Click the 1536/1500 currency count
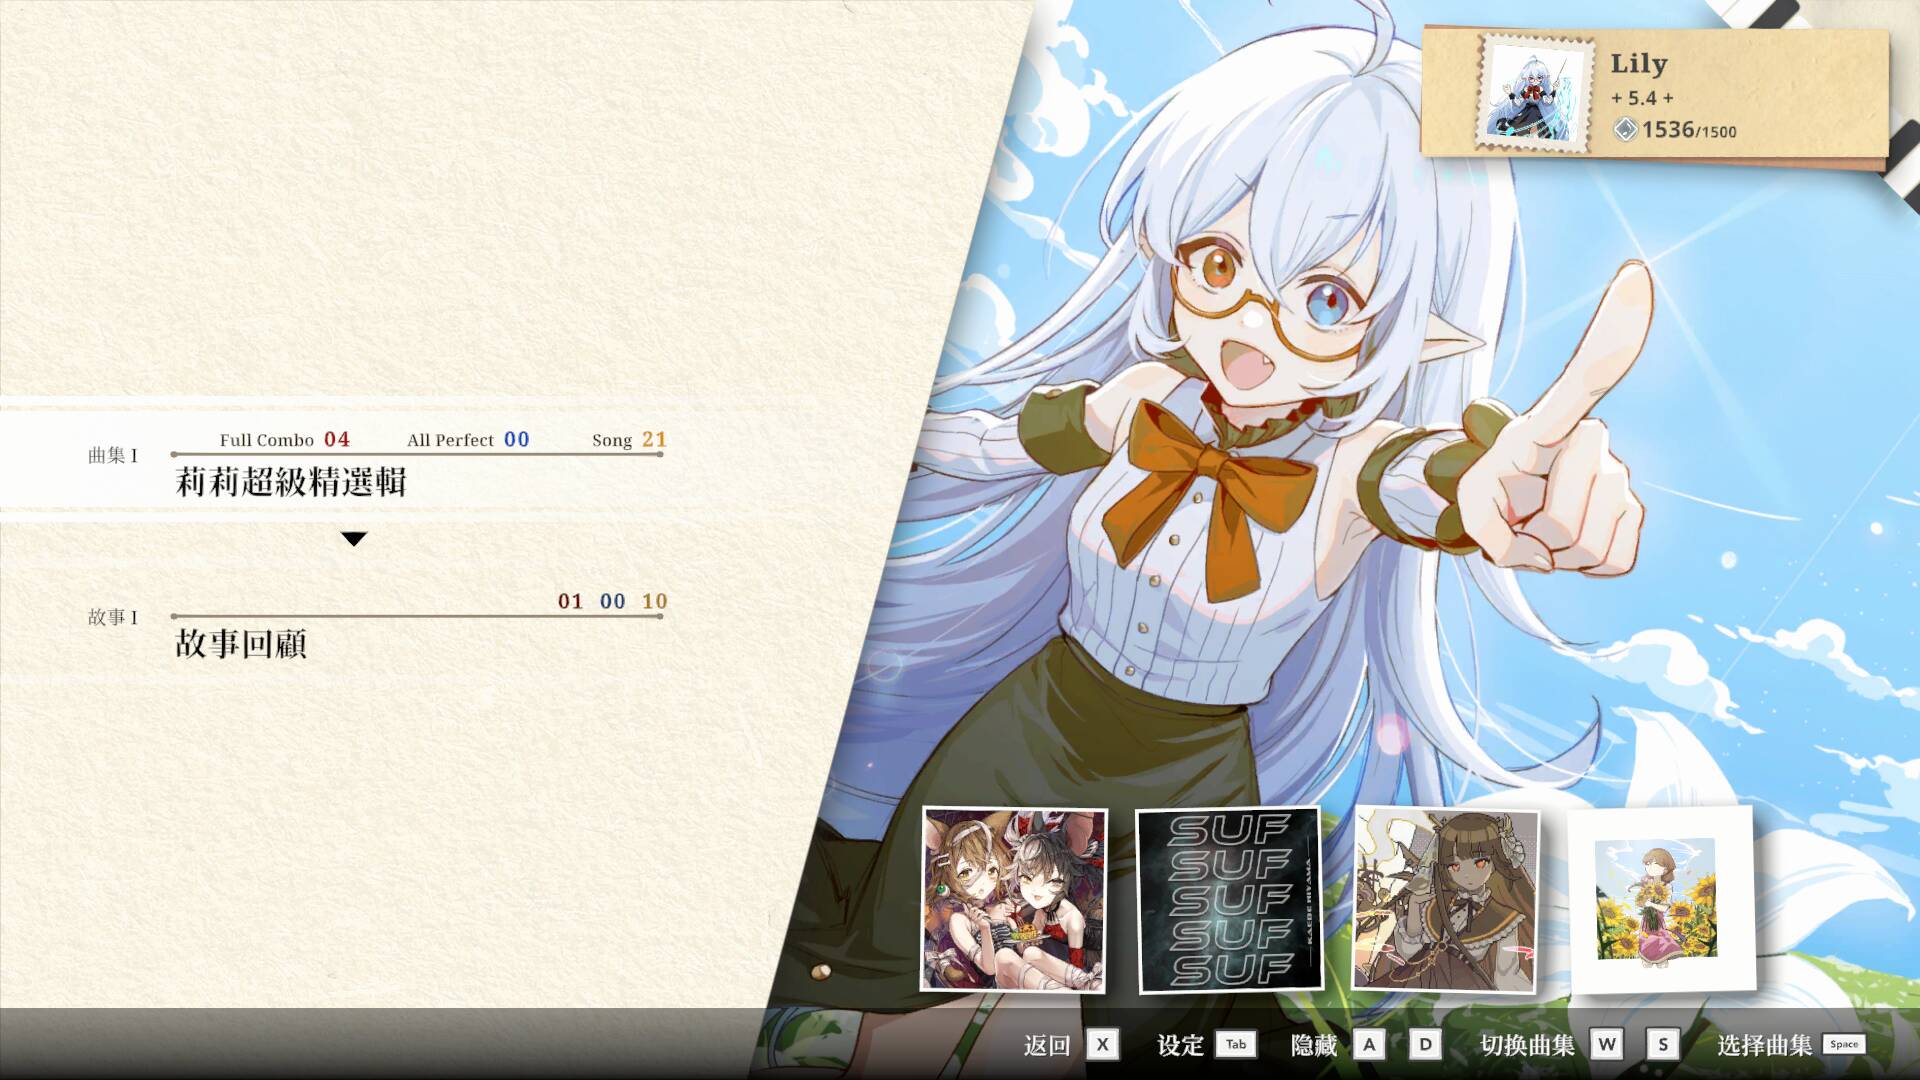The height and width of the screenshot is (1080, 1920). (x=1689, y=130)
